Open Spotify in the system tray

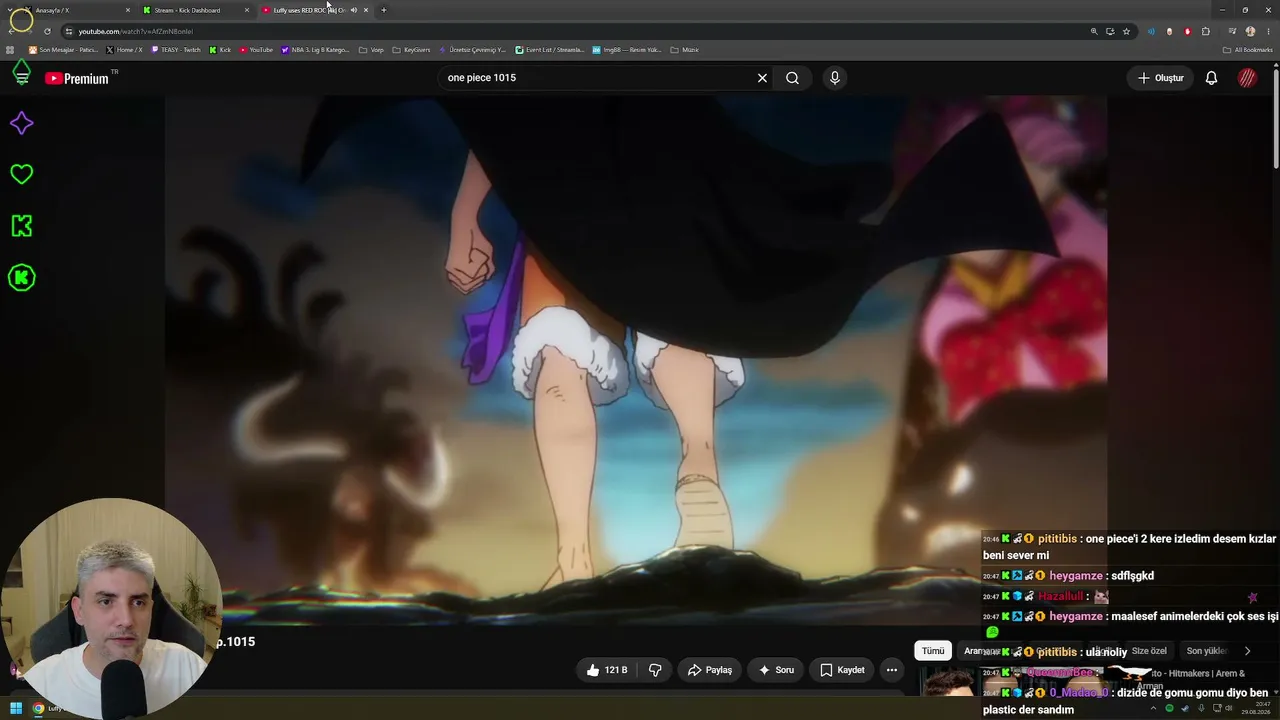(1169, 708)
